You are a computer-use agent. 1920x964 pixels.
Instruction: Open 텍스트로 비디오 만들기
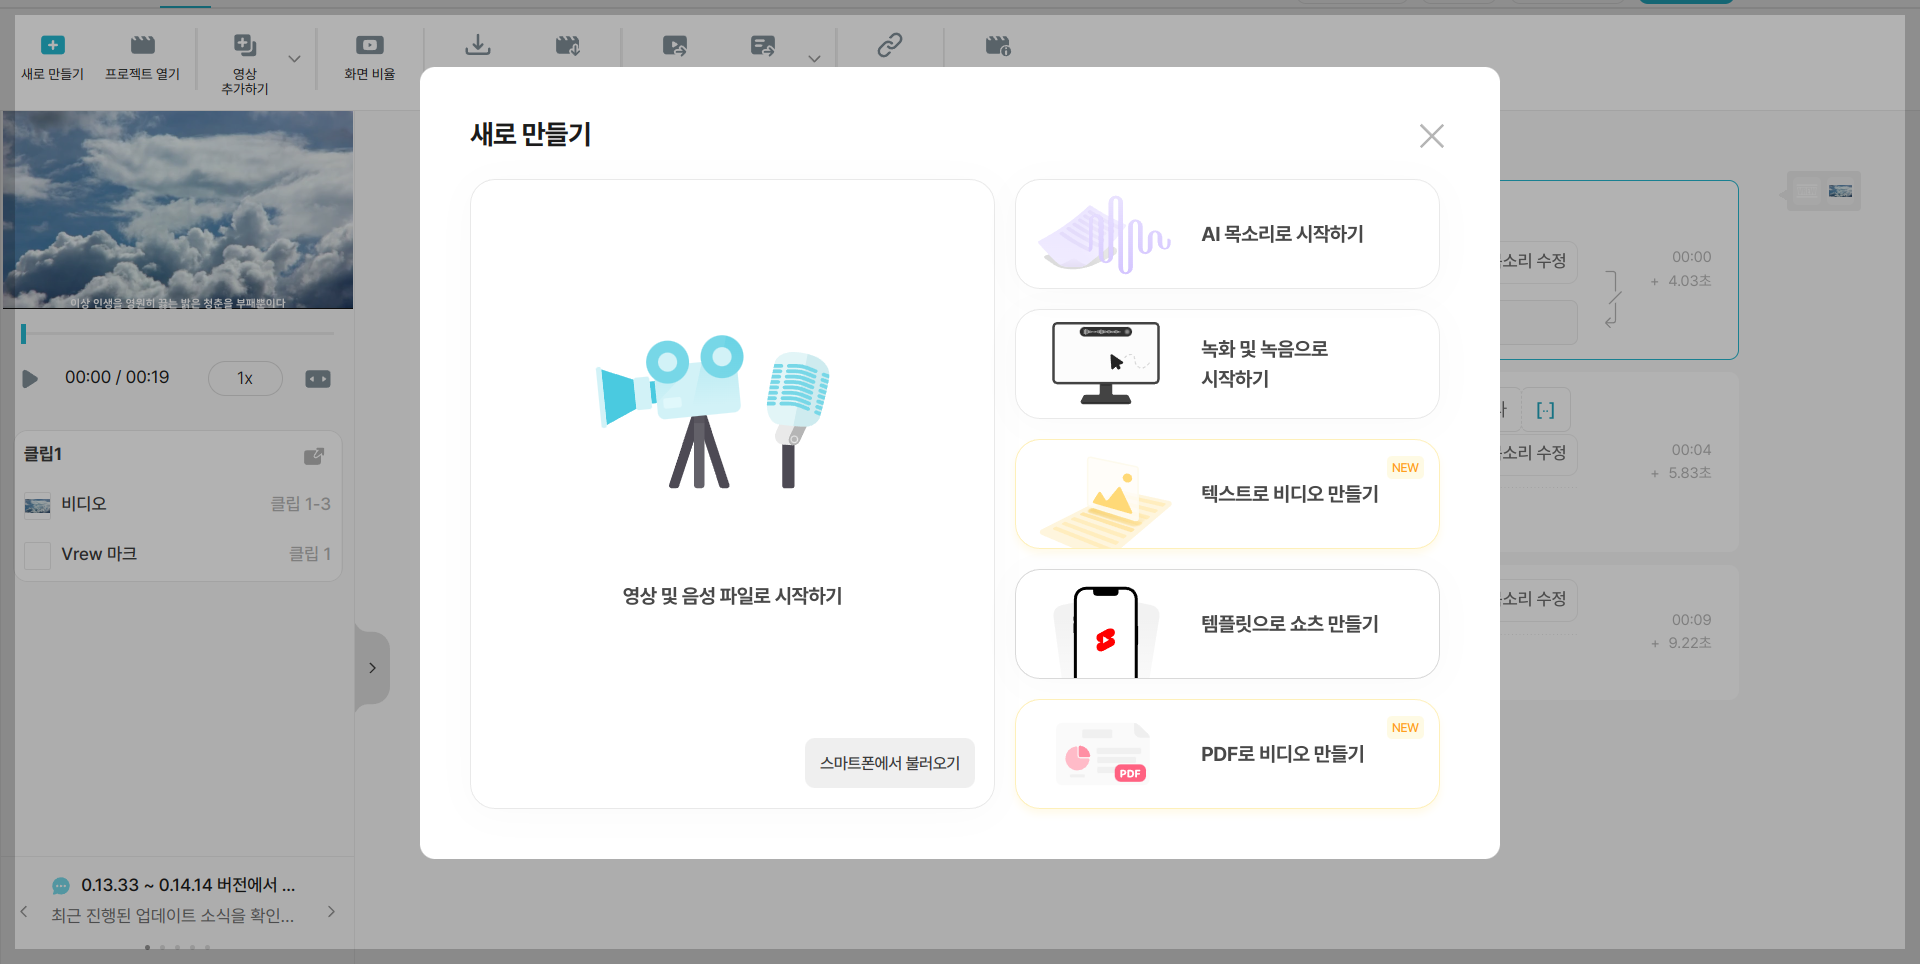[x=1226, y=493]
